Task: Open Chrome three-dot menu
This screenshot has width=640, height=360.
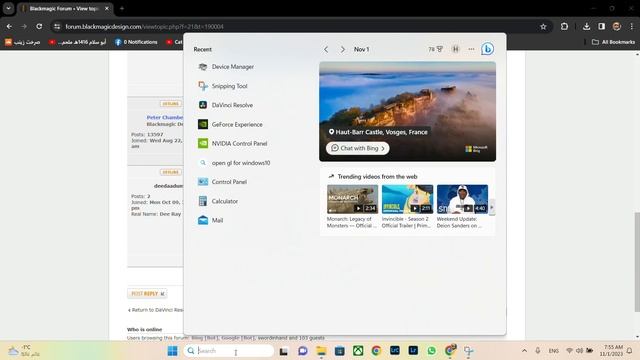Action: 631,27
